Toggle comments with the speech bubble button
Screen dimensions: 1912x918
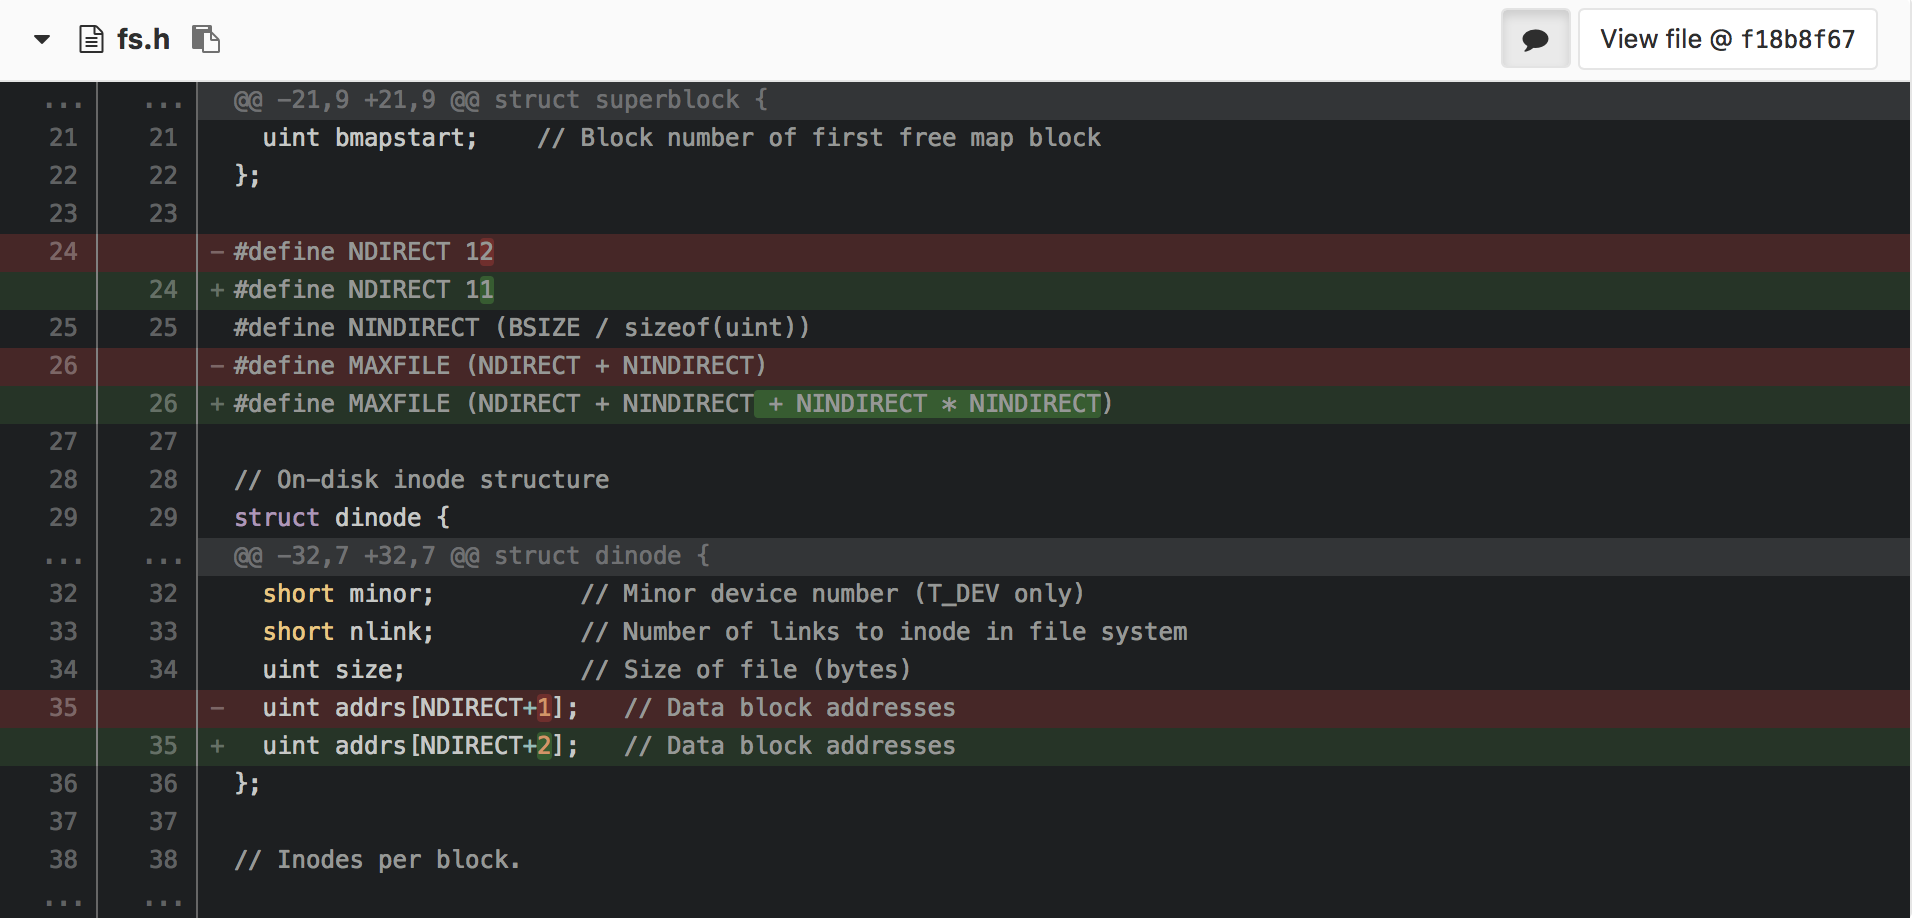tap(1535, 40)
